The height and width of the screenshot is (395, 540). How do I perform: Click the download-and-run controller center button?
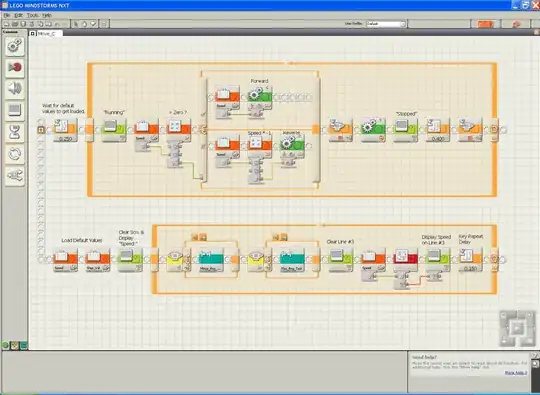click(x=516, y=328)
